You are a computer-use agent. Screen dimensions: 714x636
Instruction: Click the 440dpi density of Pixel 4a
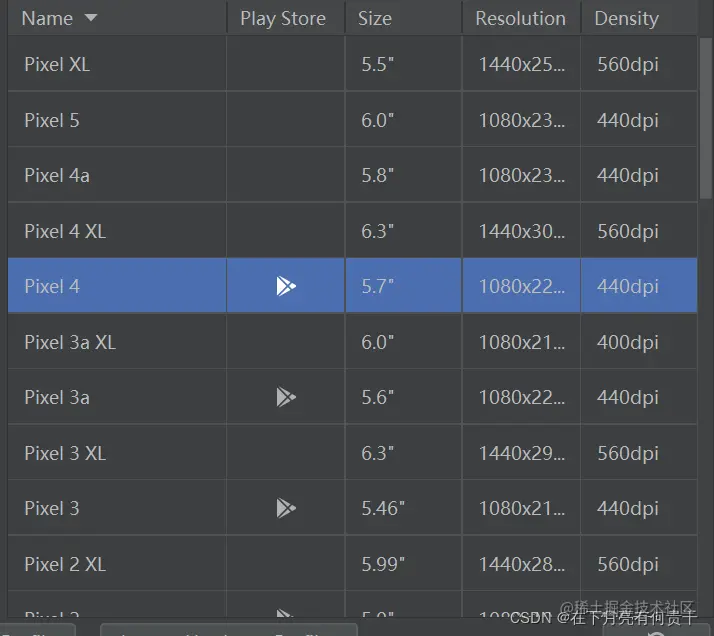(x=639, y=175)
